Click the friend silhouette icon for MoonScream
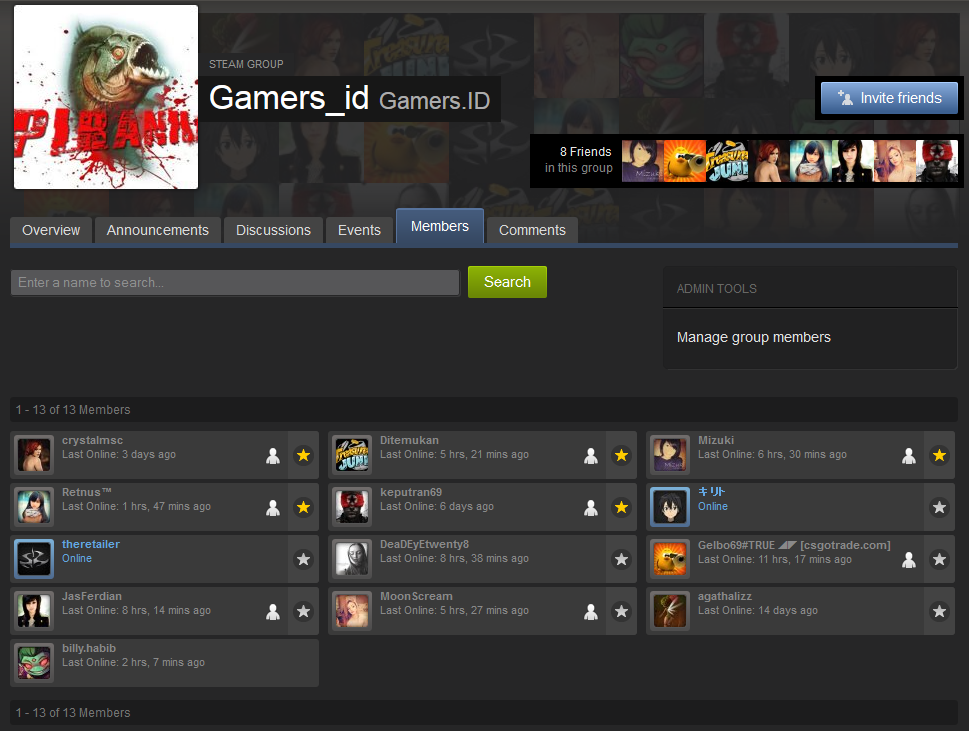 (591, 611)
